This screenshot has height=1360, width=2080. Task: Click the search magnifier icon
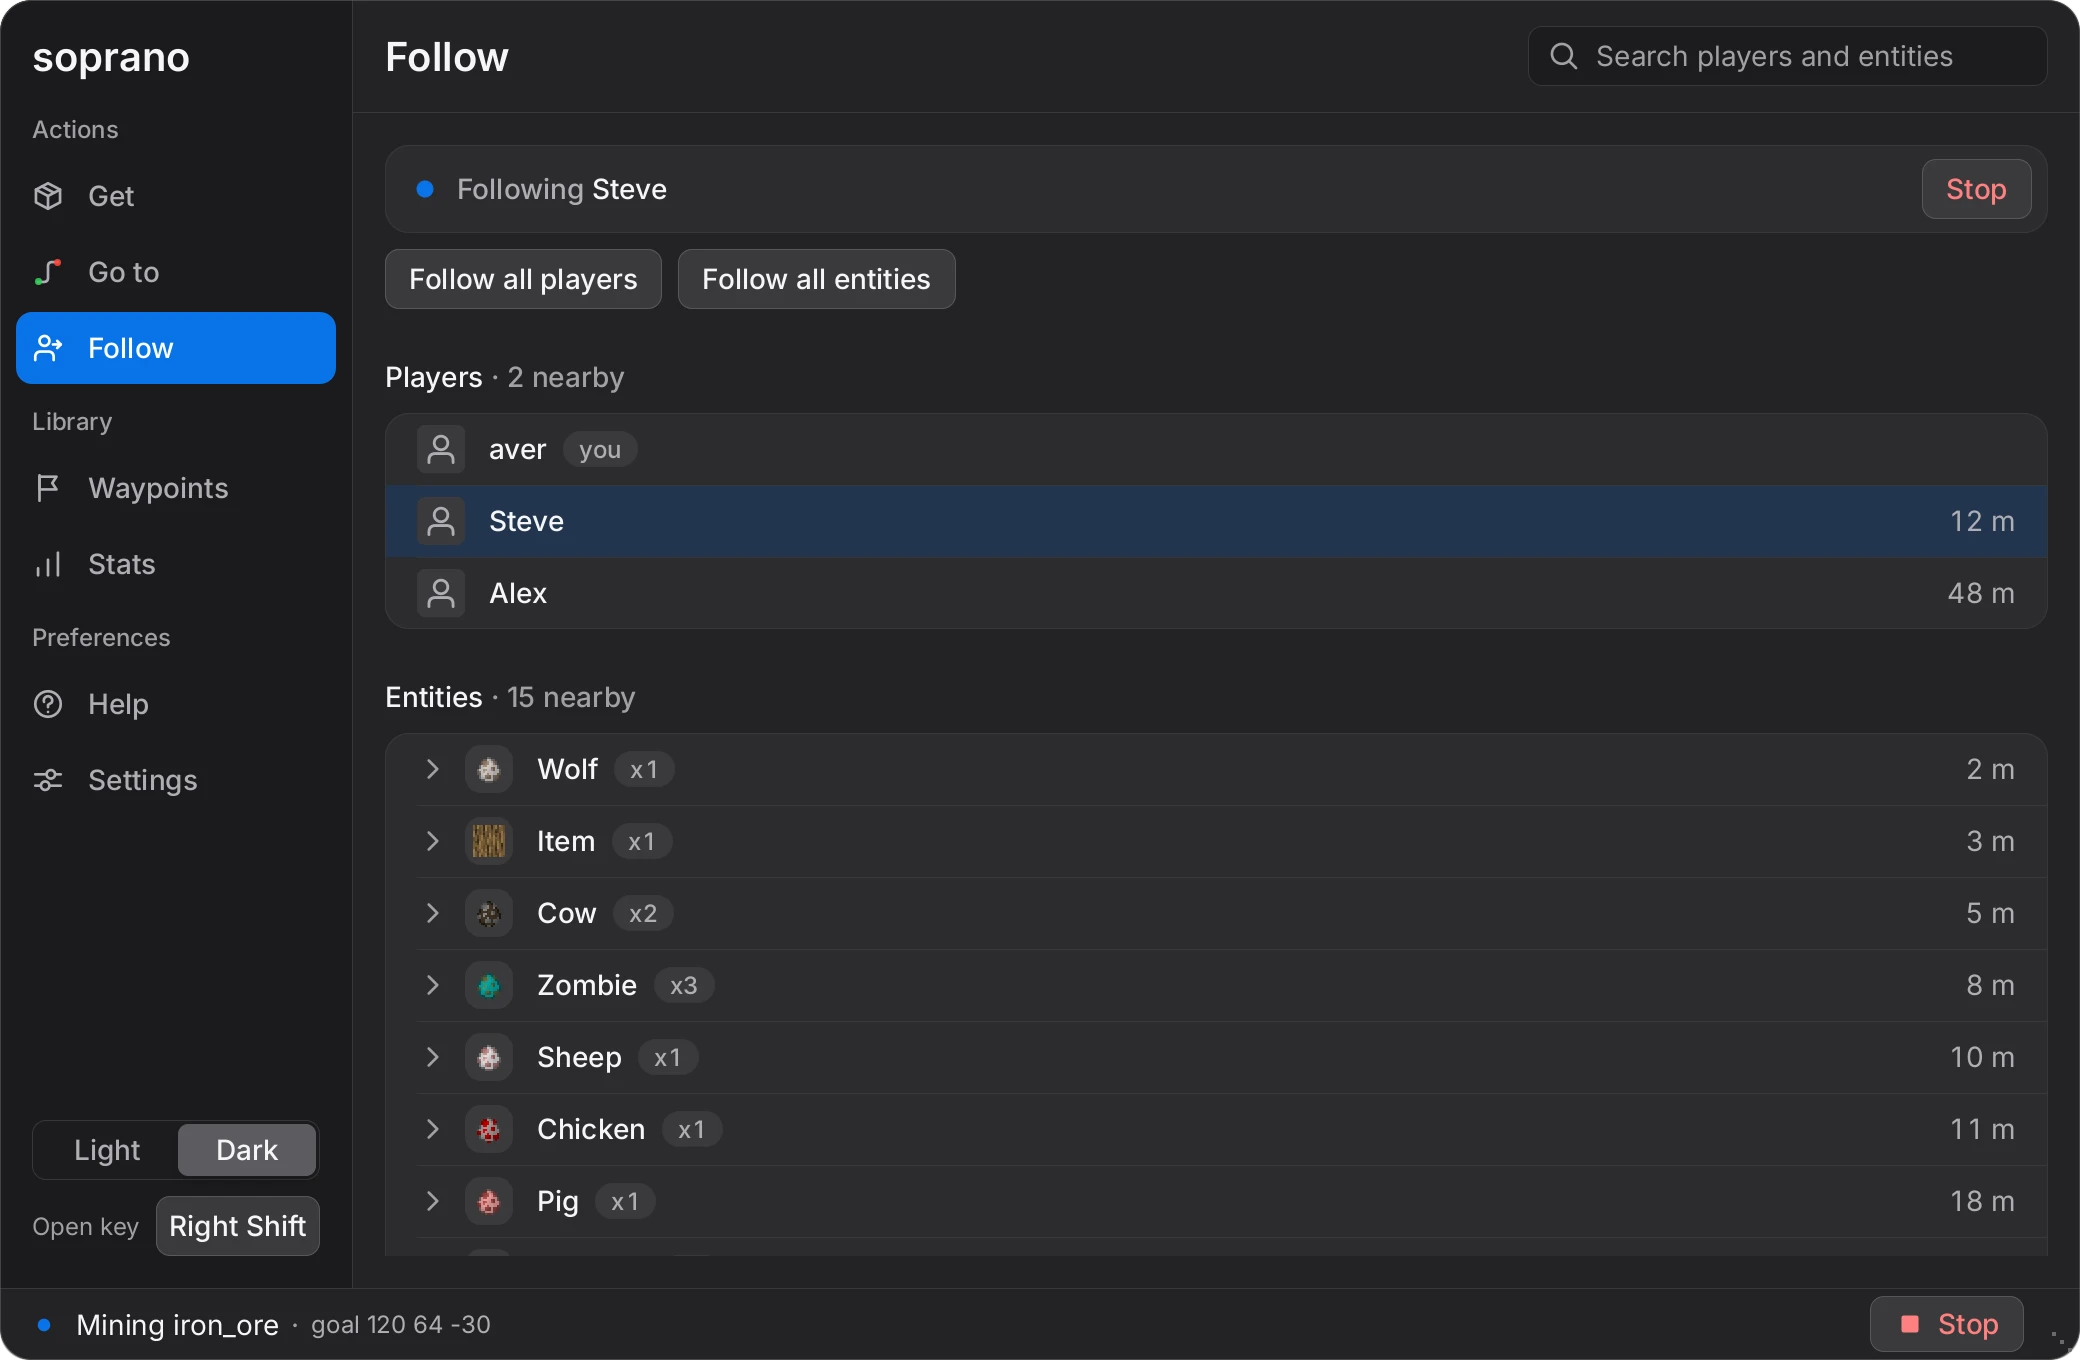pyautogui.click(x=1564, y=56)
